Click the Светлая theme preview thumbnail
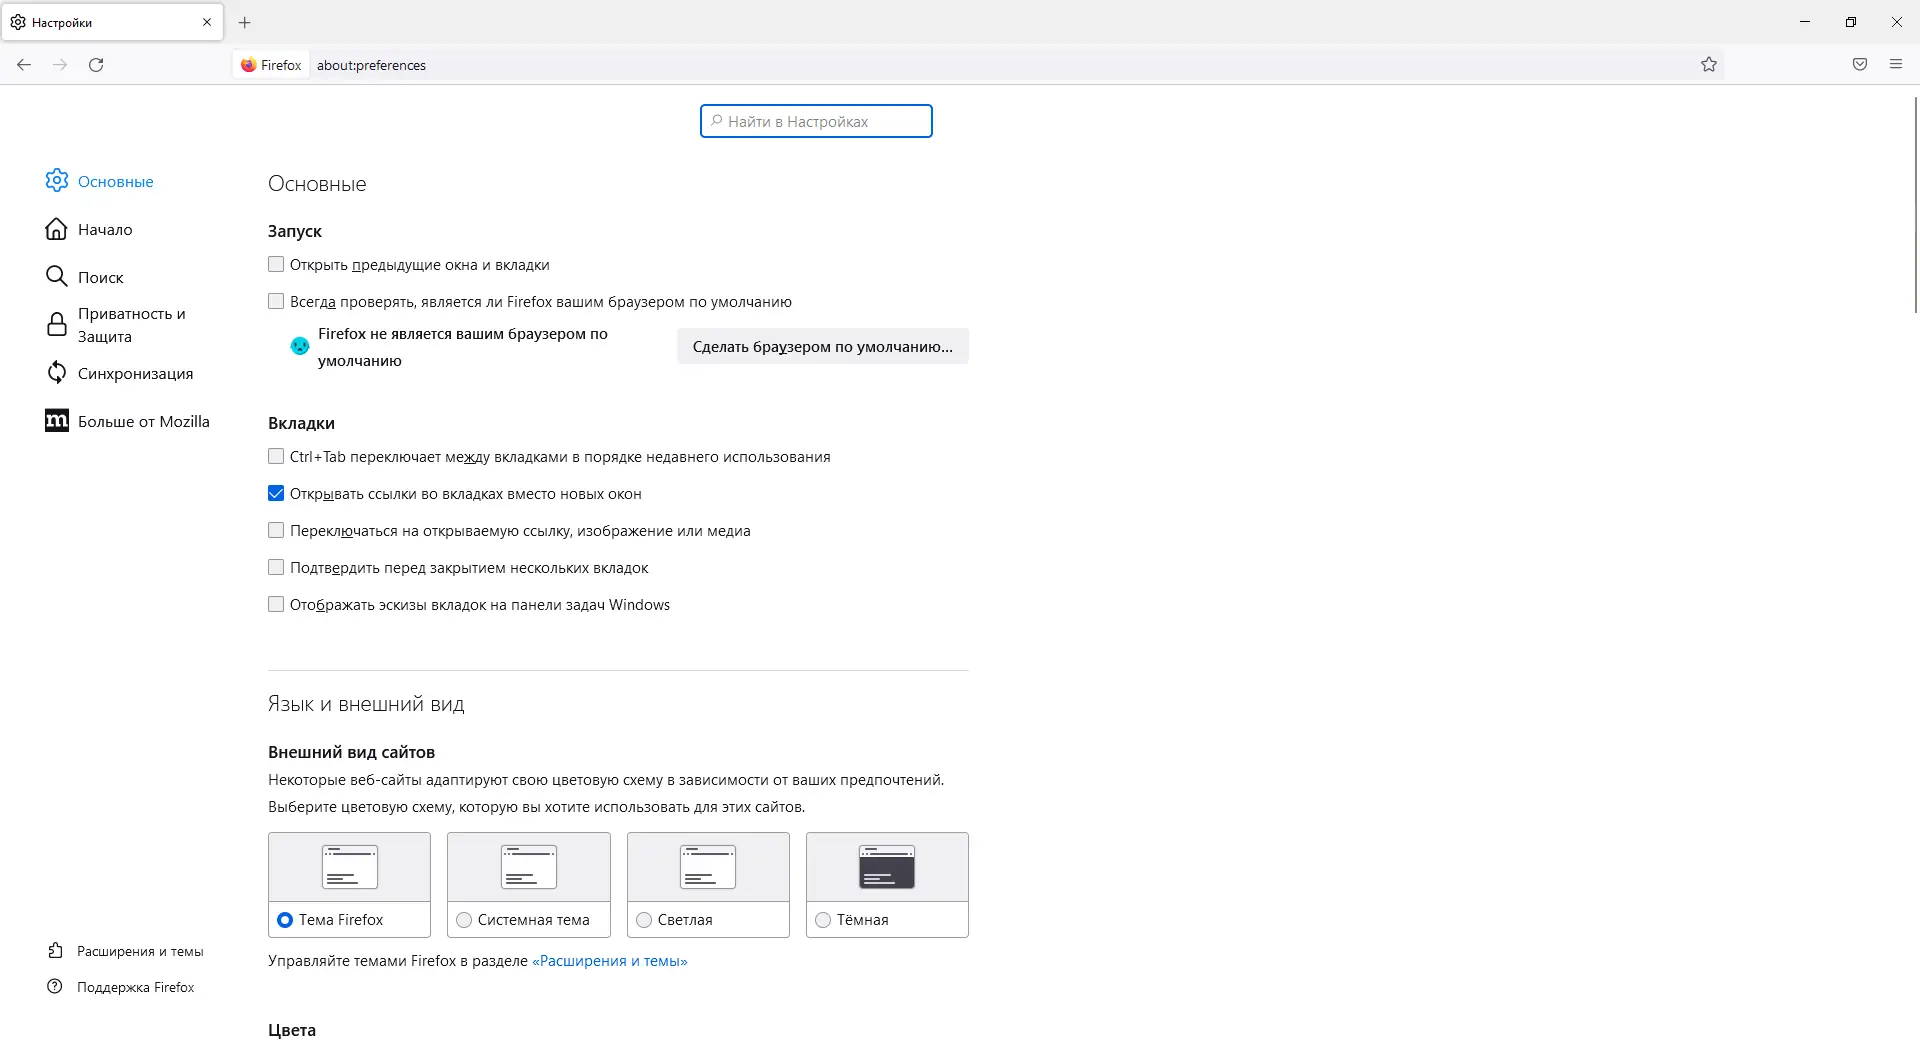This screenshot has width=1920, height=1040. [x=708, y=867]
